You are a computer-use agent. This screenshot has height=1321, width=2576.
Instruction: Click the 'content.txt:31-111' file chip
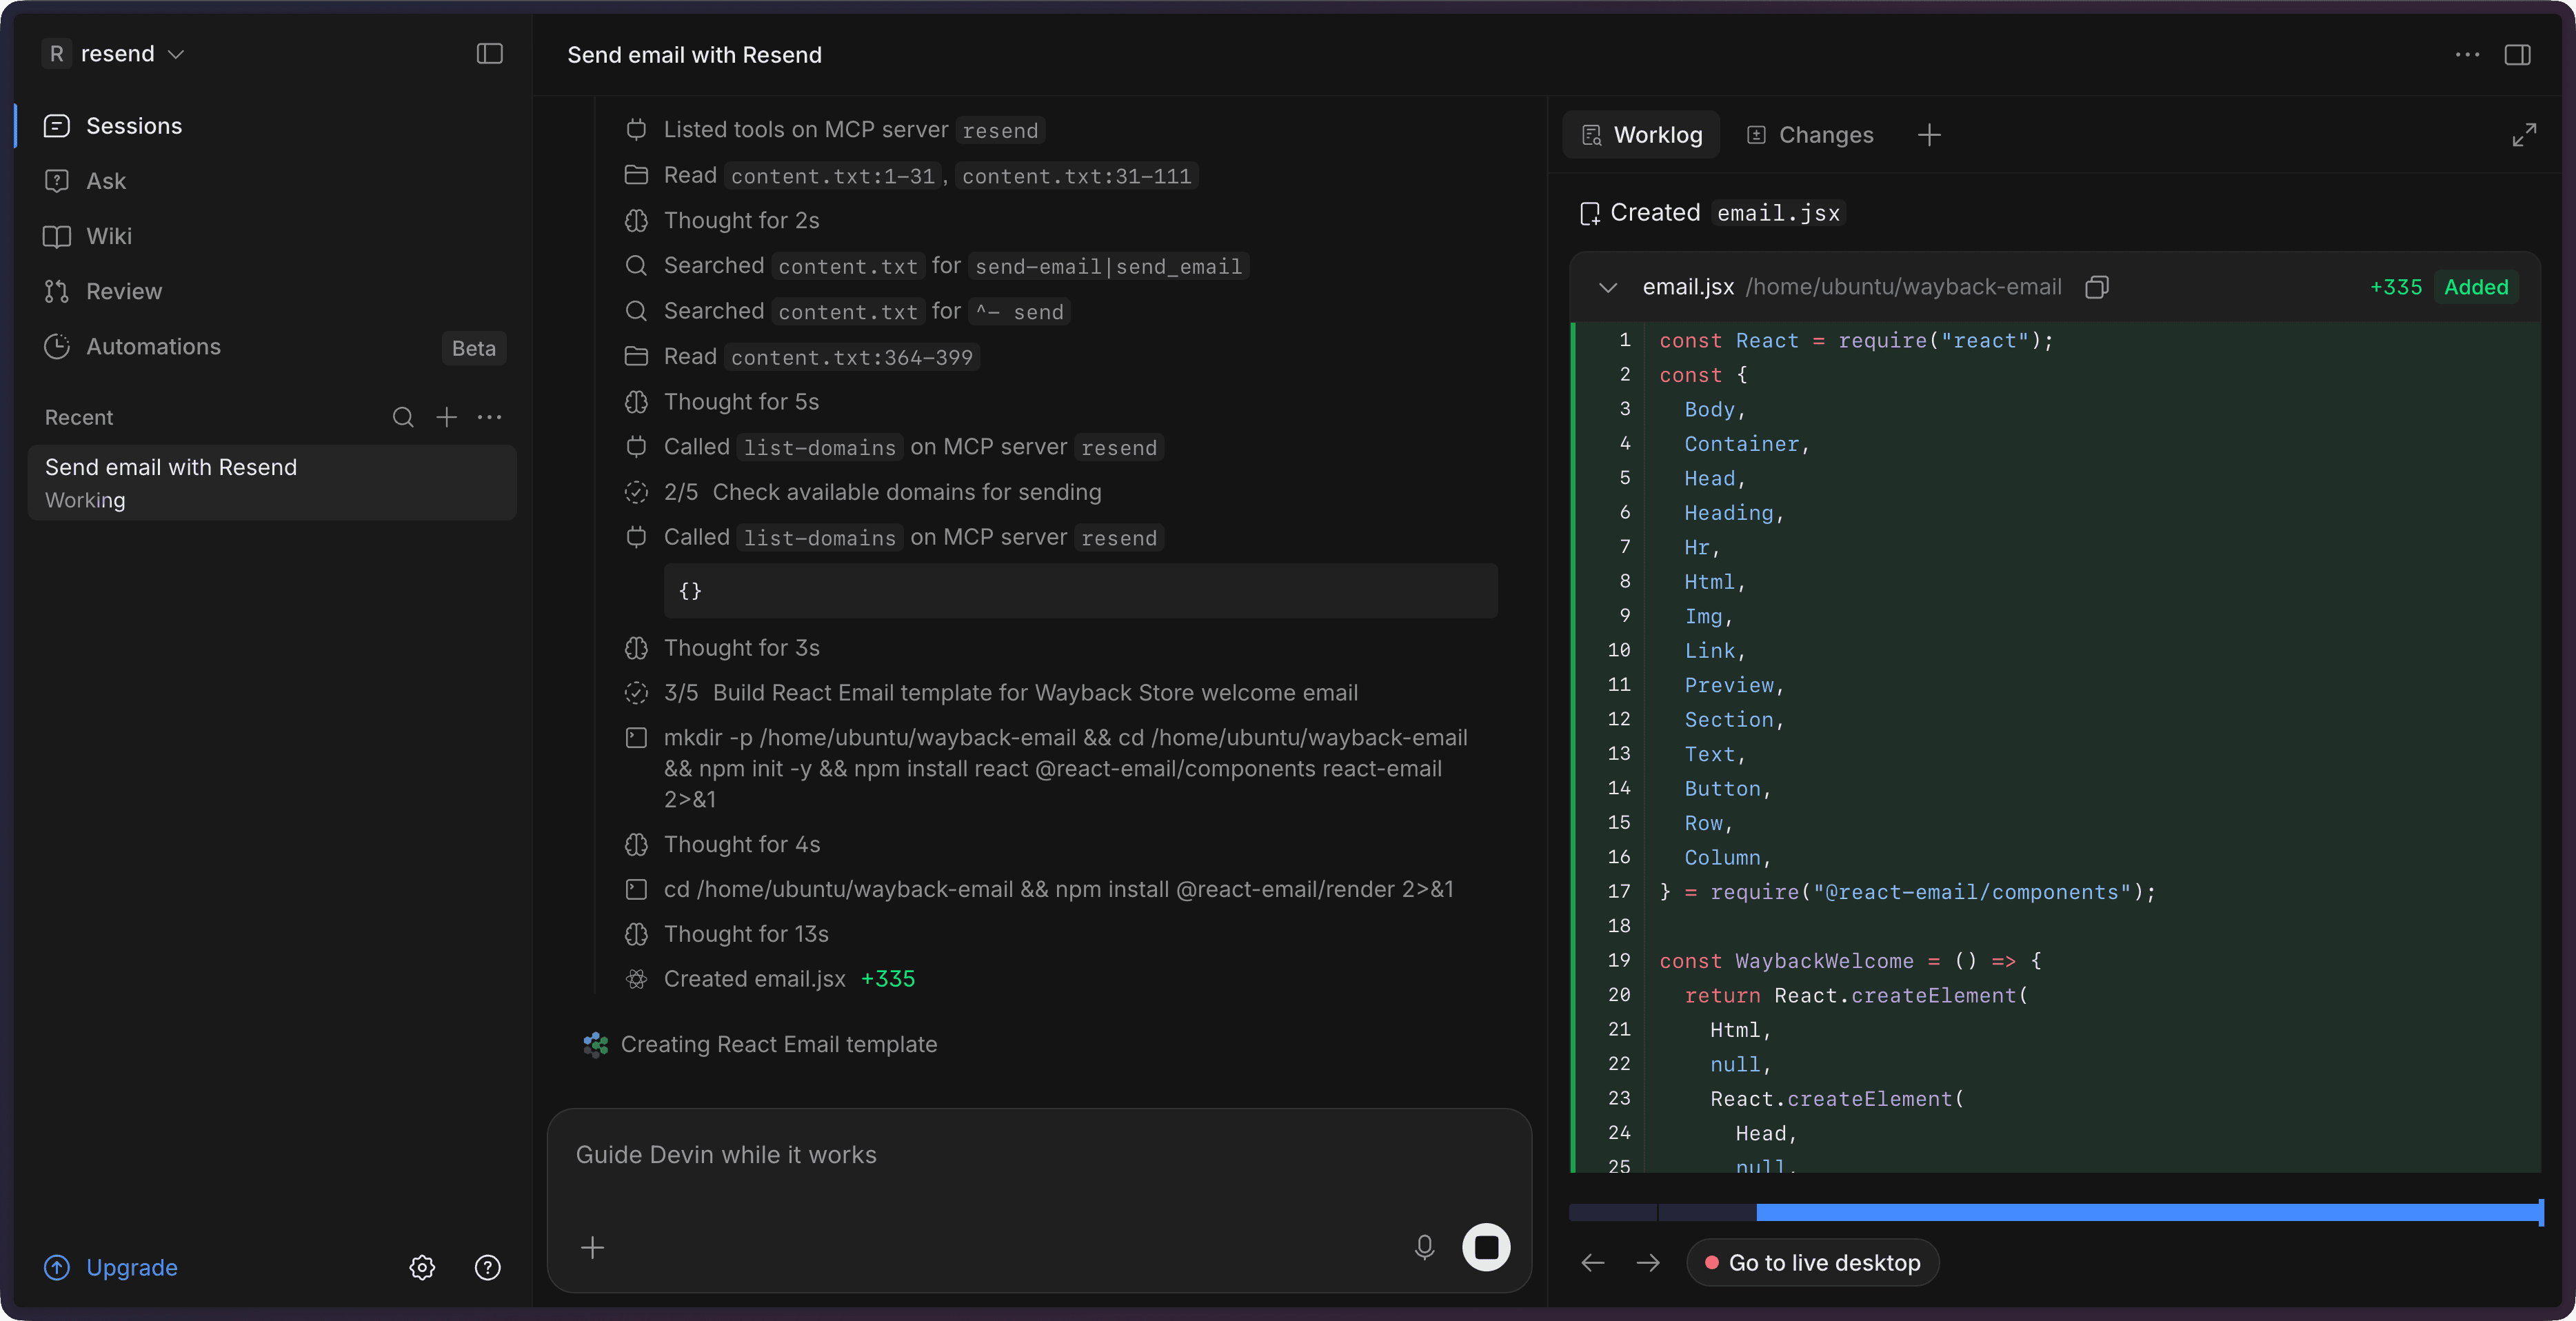point(1076,176)
